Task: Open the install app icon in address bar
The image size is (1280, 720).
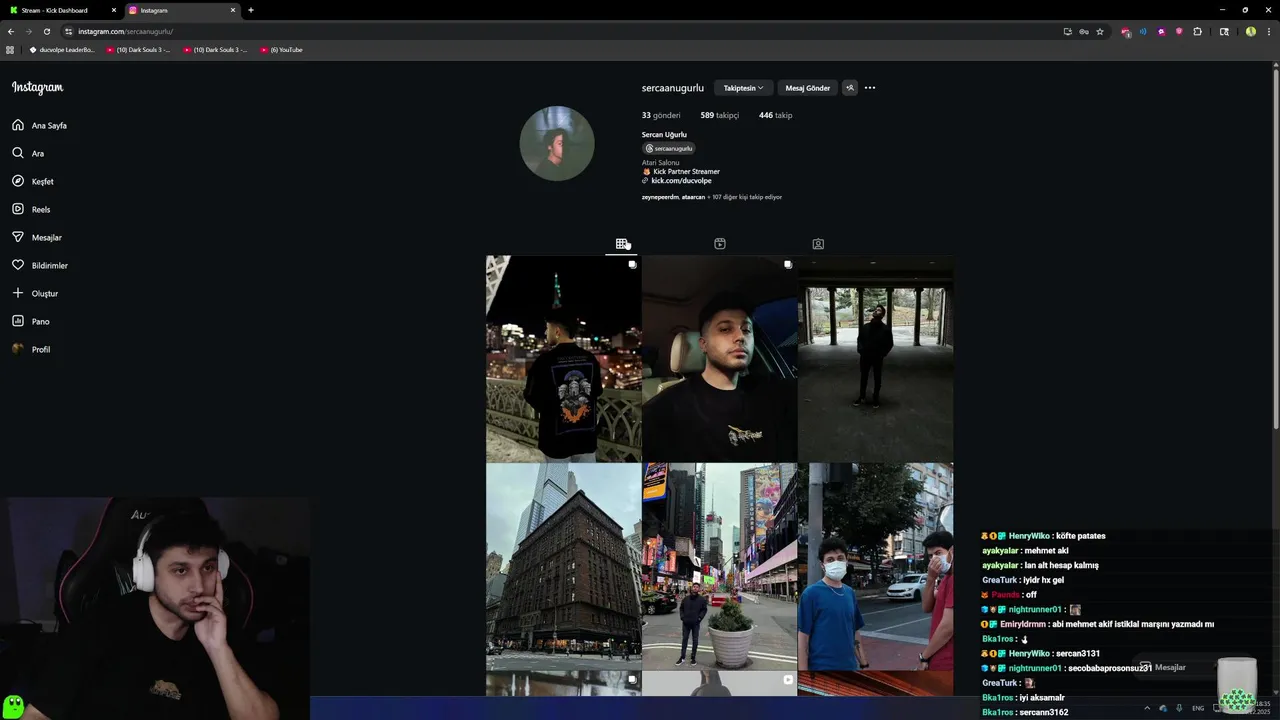Action: [x=1068, y=31]
